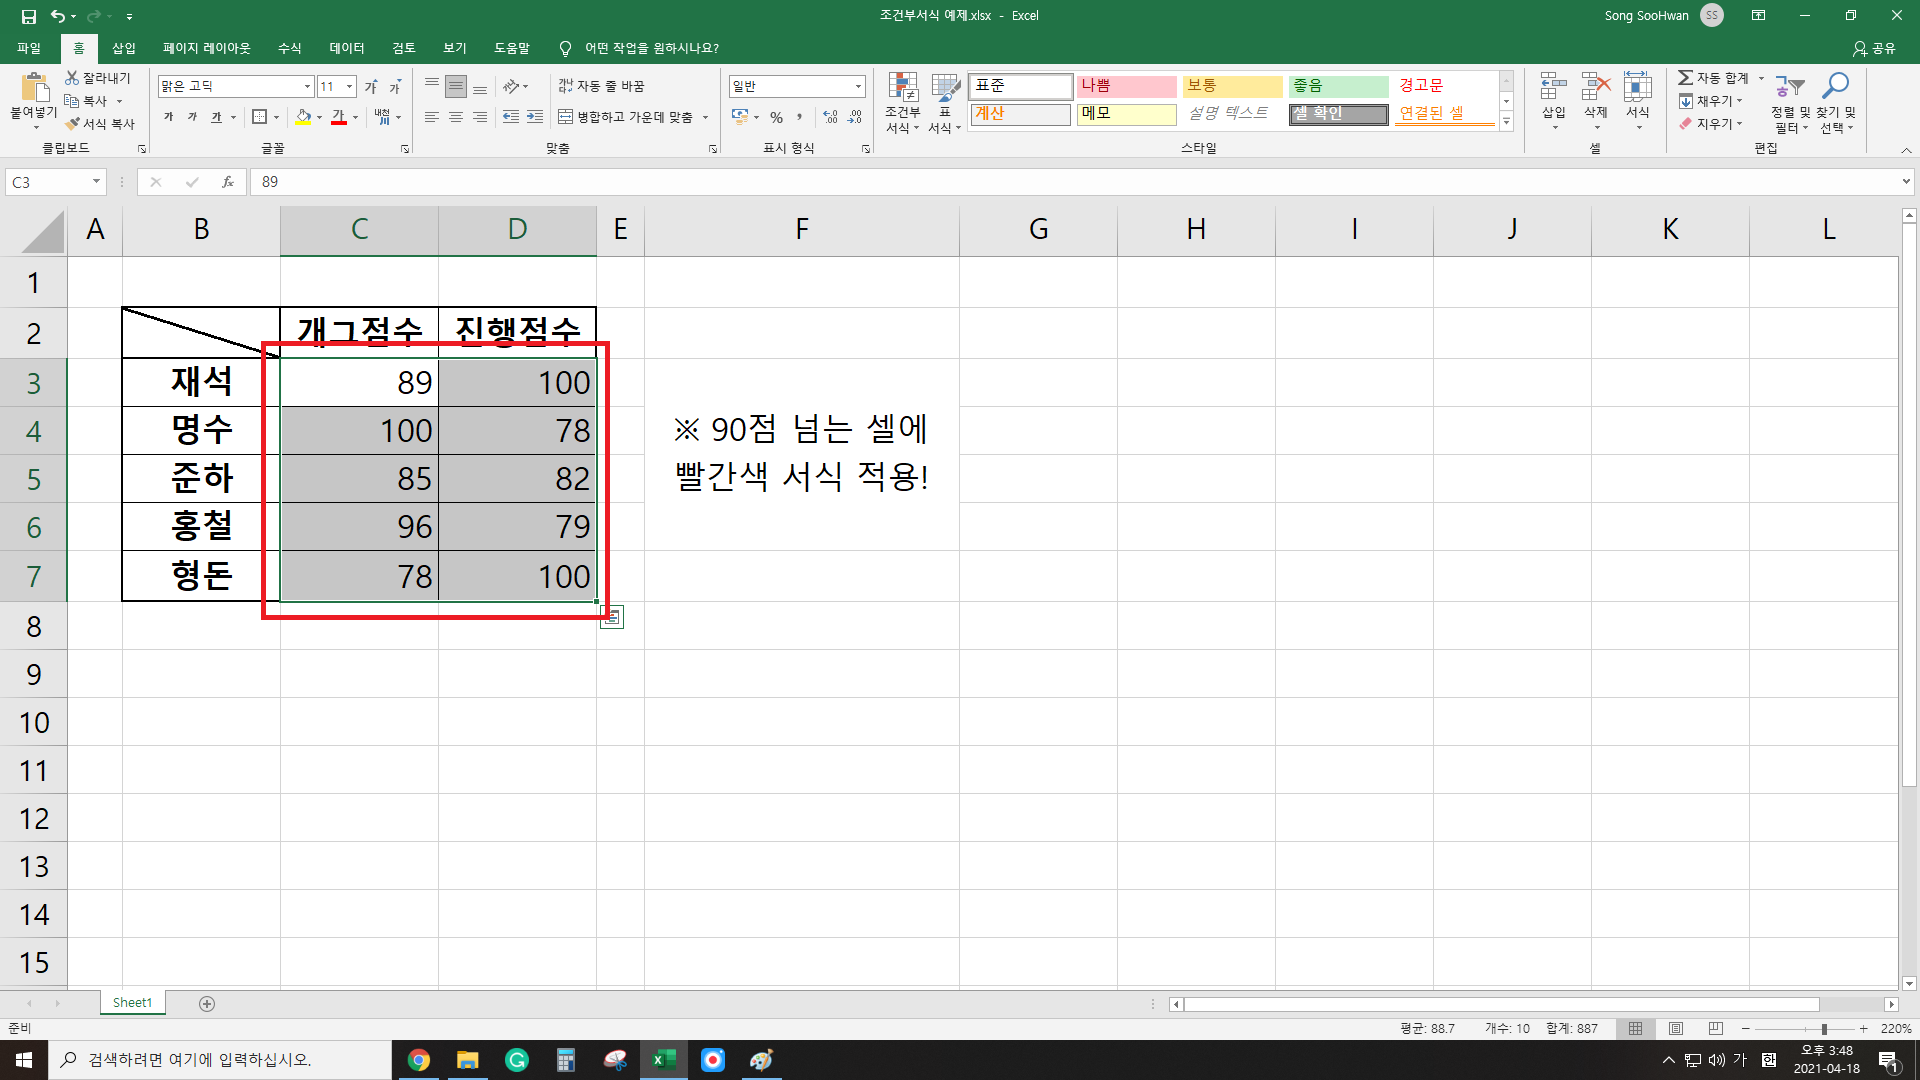The height and width of the screenshot is (1080, 1920).
Task: Click the Format Painter (서식 복사) icon
Action: click(x=100, y=124)
